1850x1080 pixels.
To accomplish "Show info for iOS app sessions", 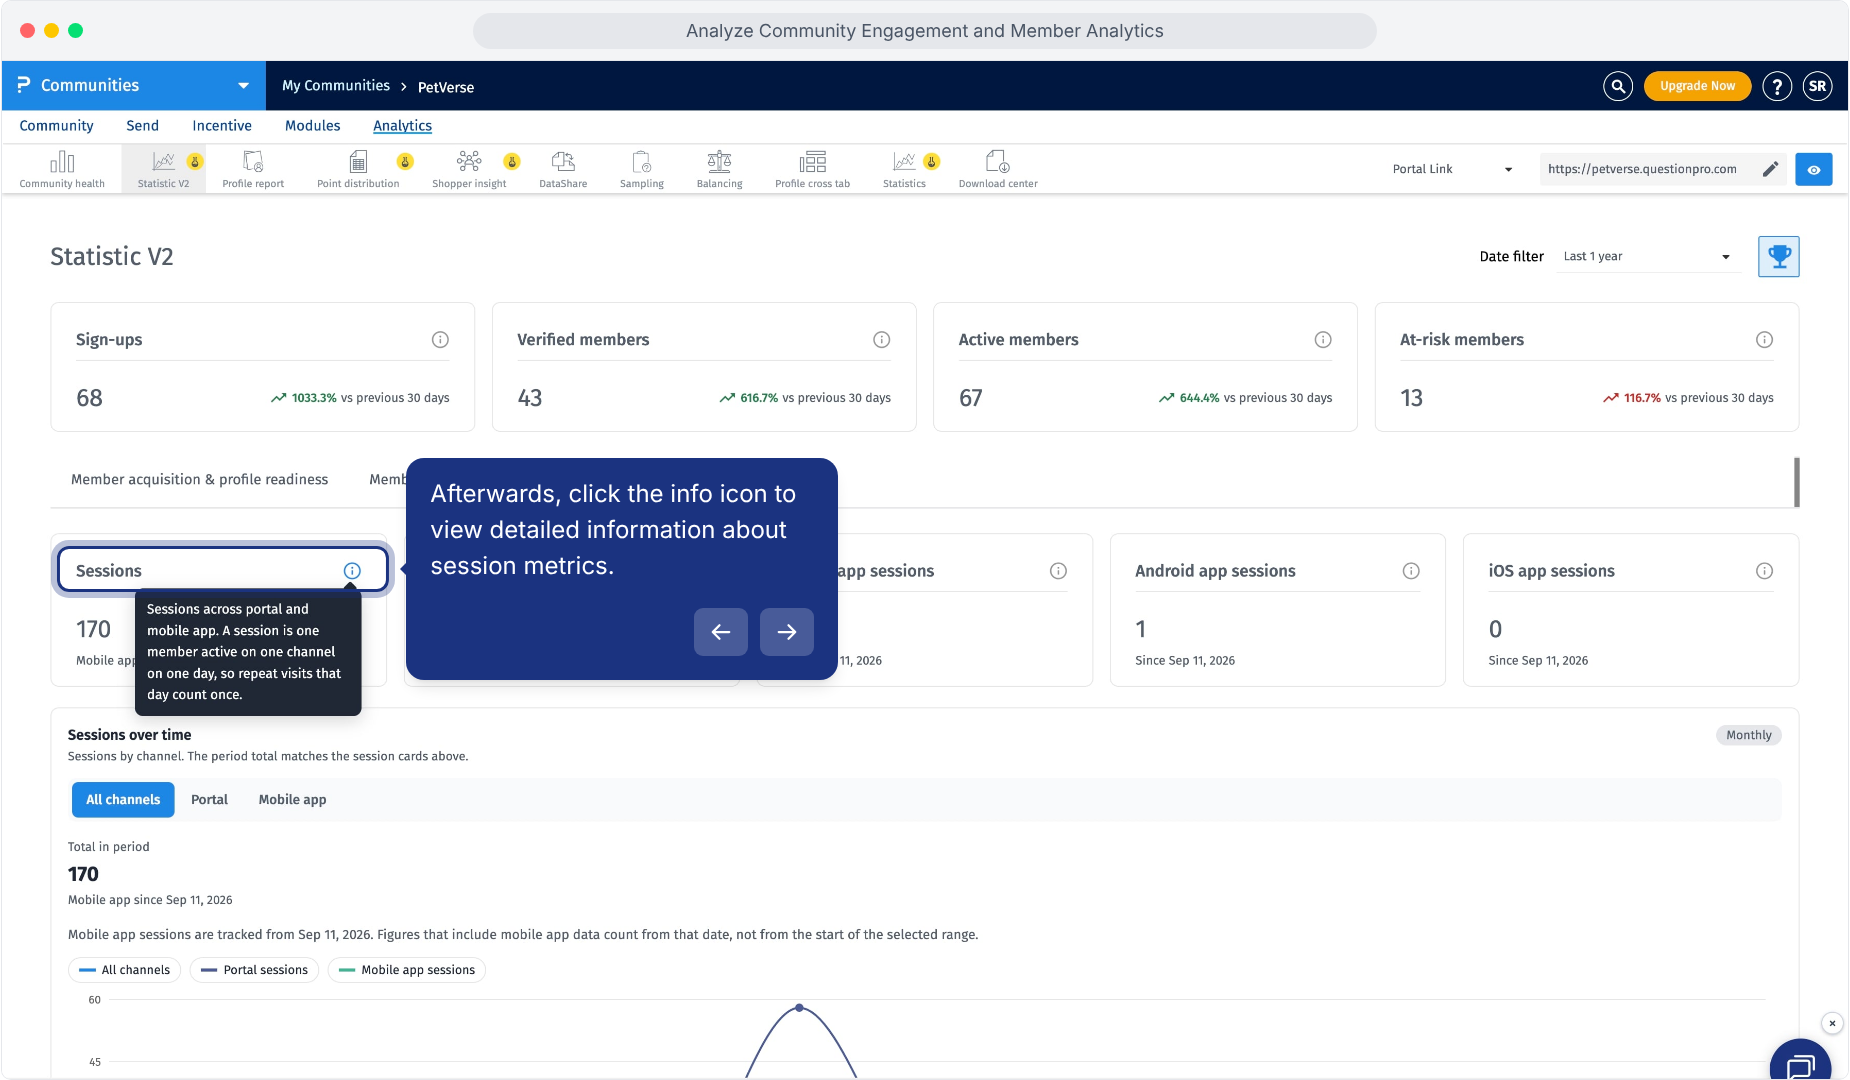I will [x=1765, y=571].
